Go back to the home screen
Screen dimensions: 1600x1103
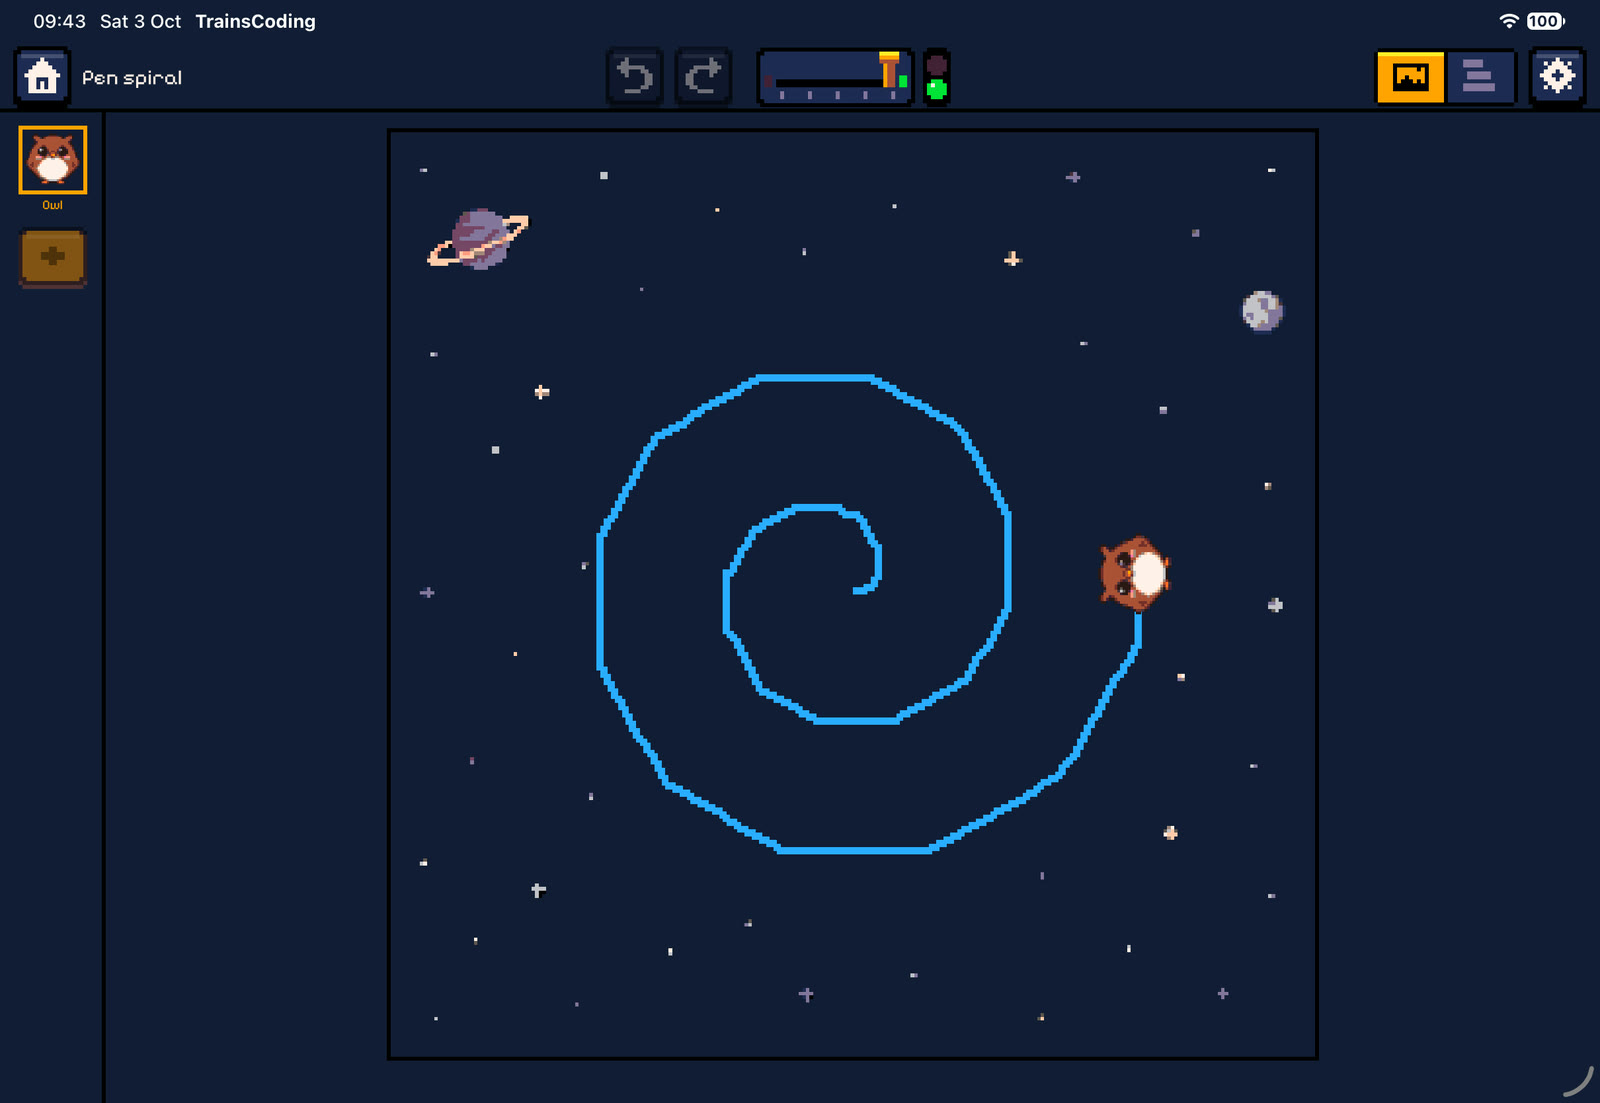[42, 77]
